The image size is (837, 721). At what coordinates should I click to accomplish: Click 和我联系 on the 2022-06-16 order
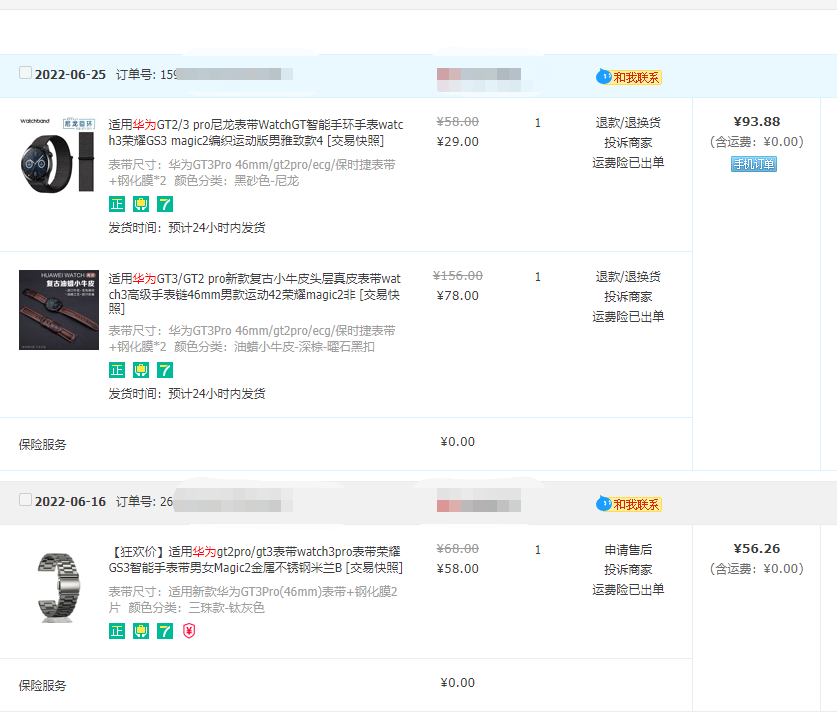coord(629,504)
